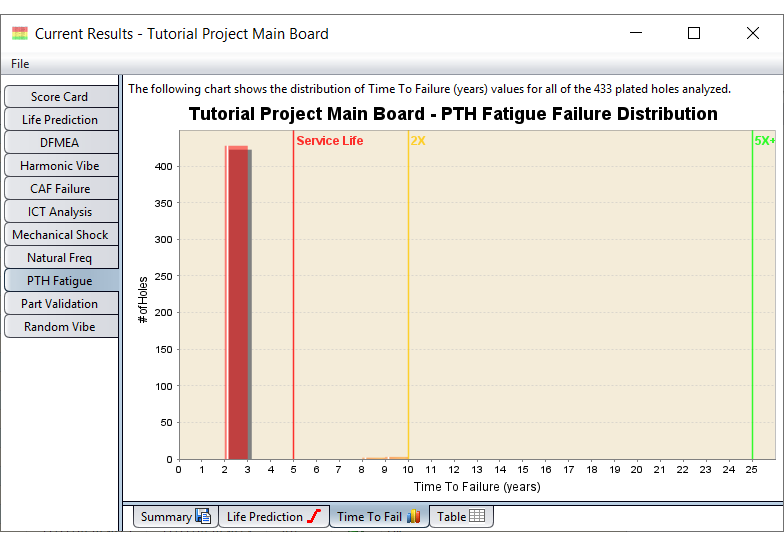This screenshot has width=784, height=536.
Task: Click the green 5X+ marker label
Action: pos(764,140)
